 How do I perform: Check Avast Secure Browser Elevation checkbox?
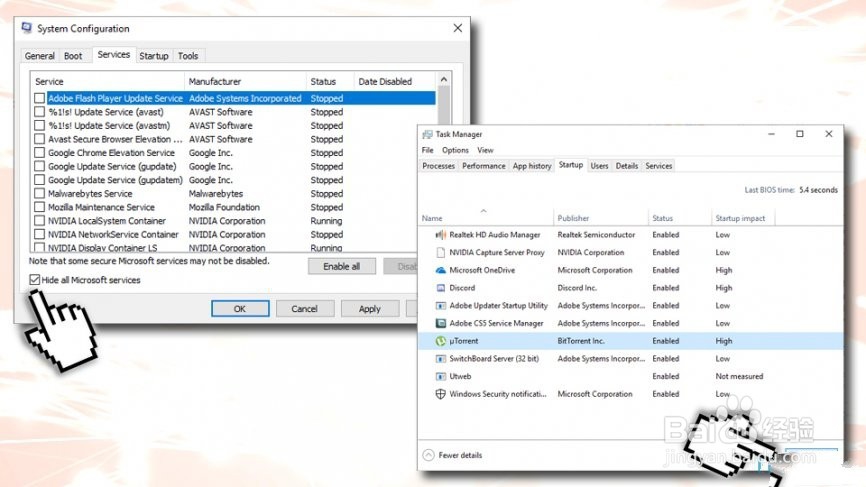tap(39, 139)
